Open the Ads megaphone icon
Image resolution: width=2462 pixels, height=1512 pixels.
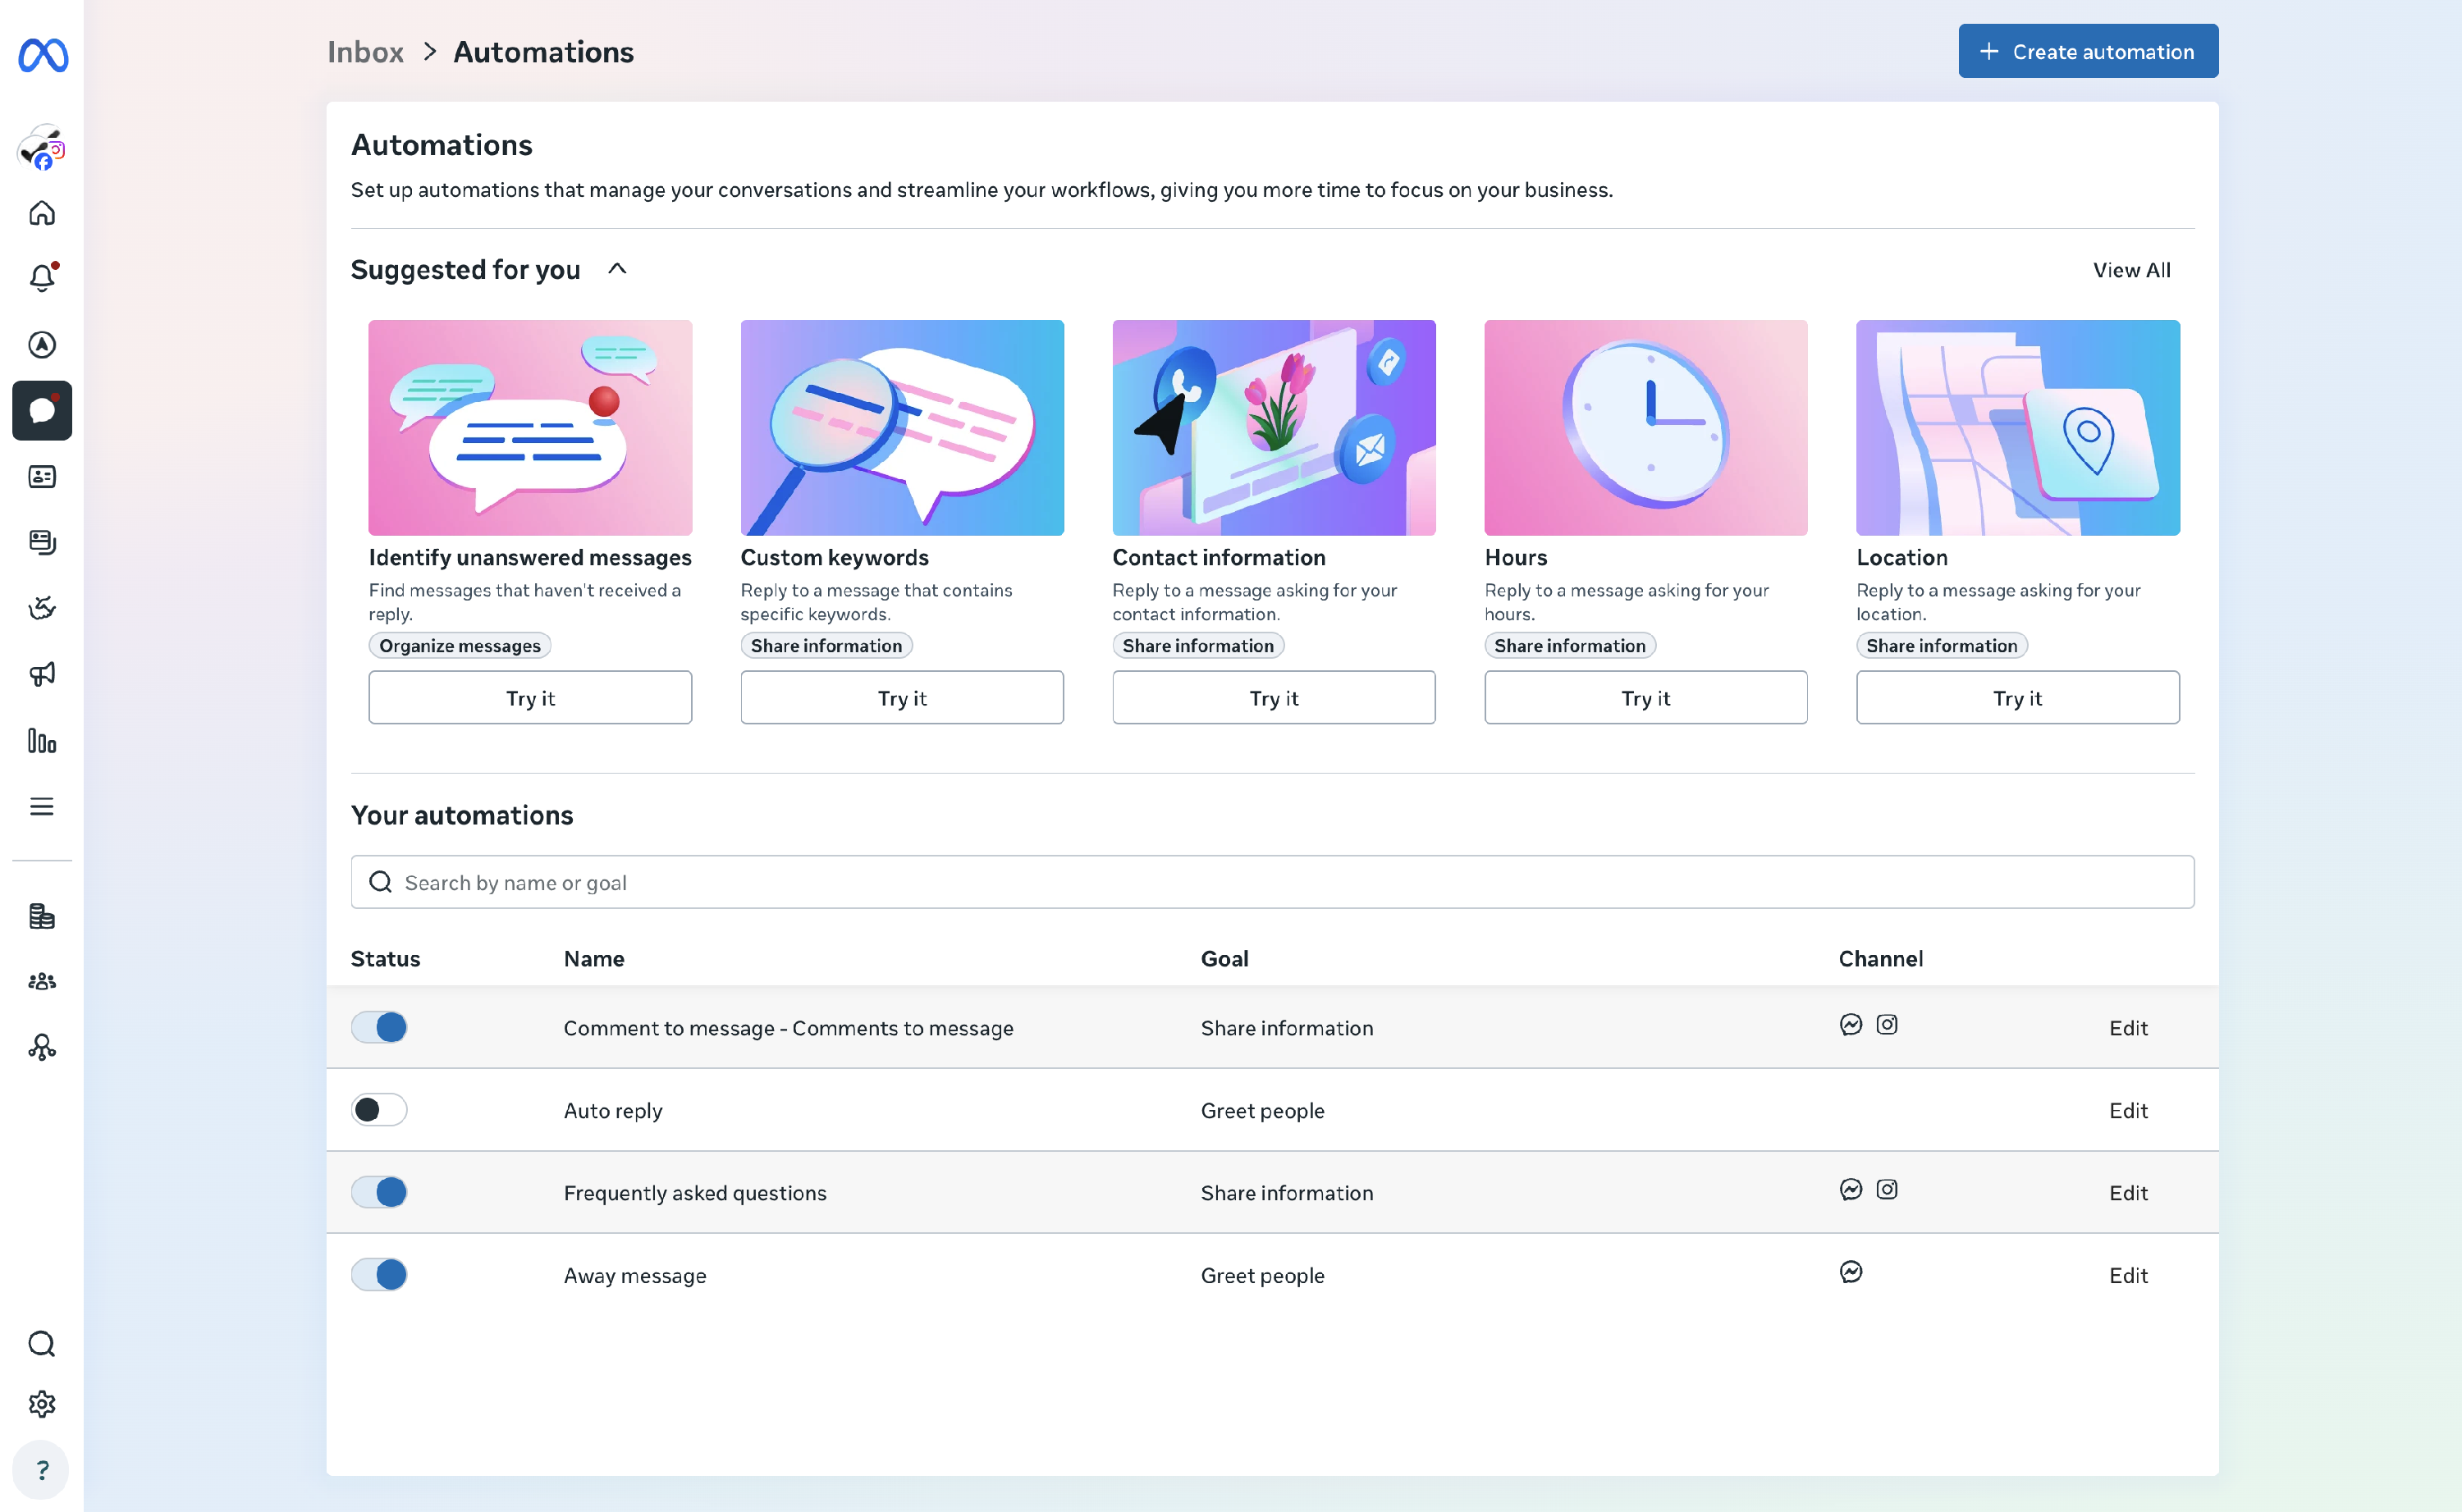coord(42,674)
